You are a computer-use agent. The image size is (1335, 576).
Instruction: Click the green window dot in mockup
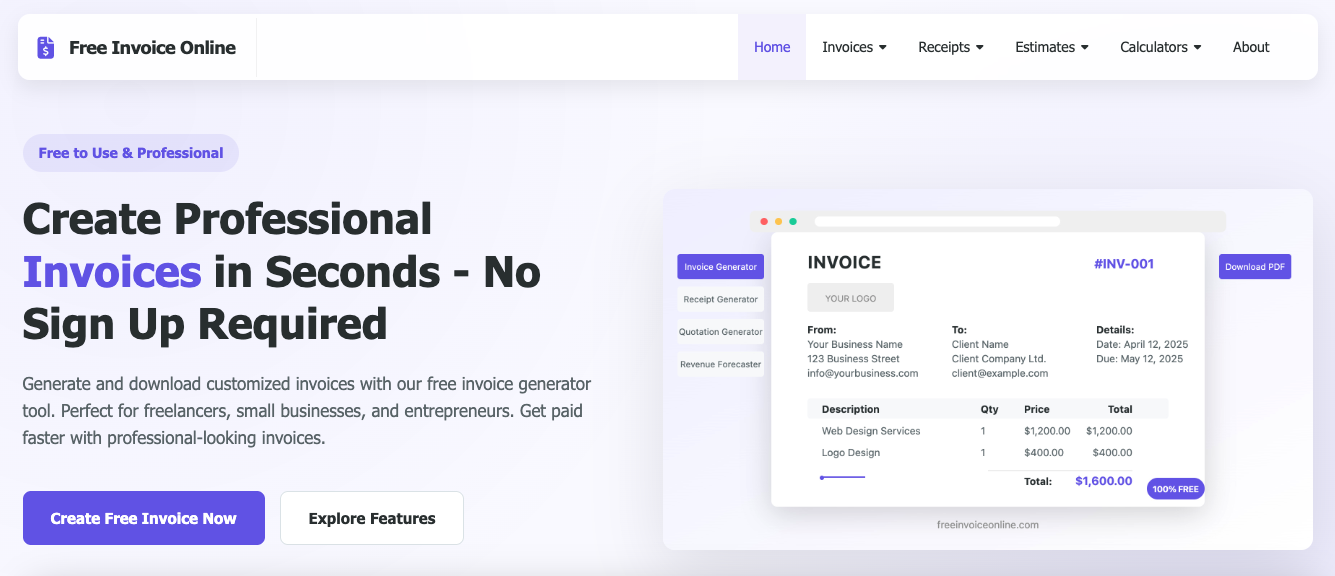point(793,221)
